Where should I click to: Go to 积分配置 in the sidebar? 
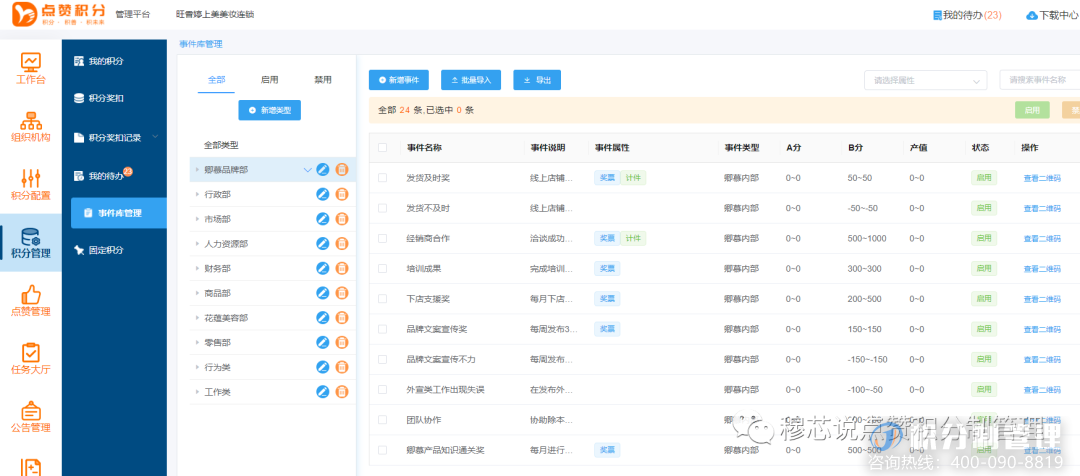click(x=31, y=185)
